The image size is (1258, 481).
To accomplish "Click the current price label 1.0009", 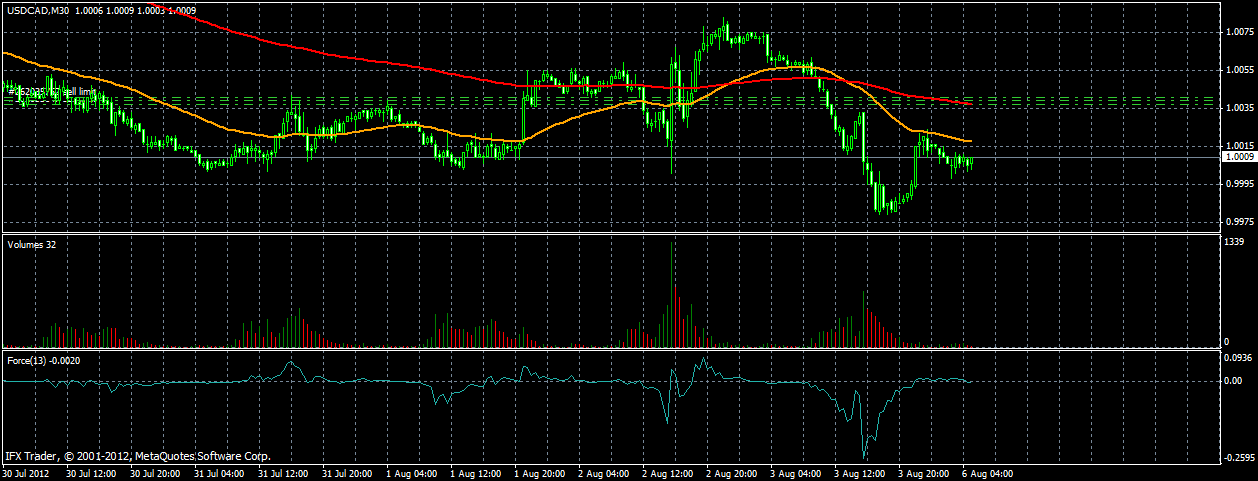I will [x=1240, y=157].
